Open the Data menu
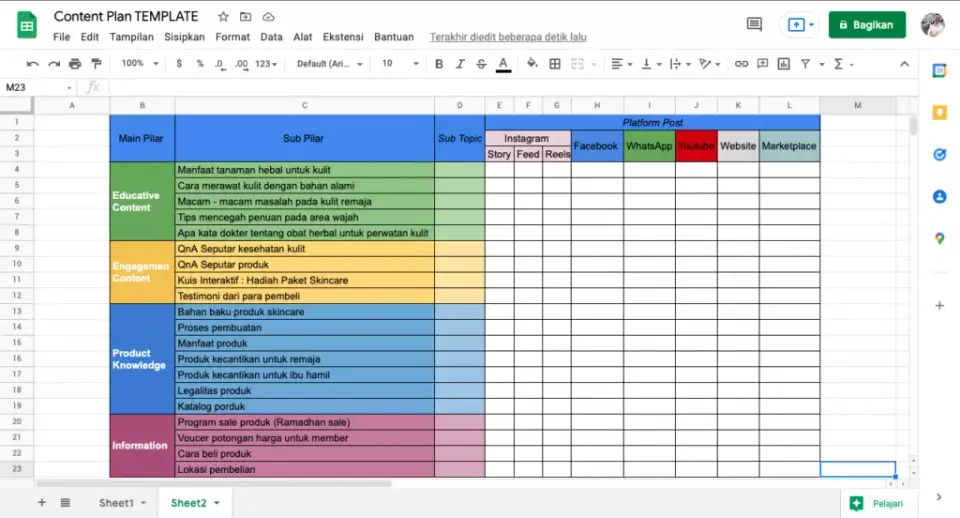 click(x=271, y=37)
